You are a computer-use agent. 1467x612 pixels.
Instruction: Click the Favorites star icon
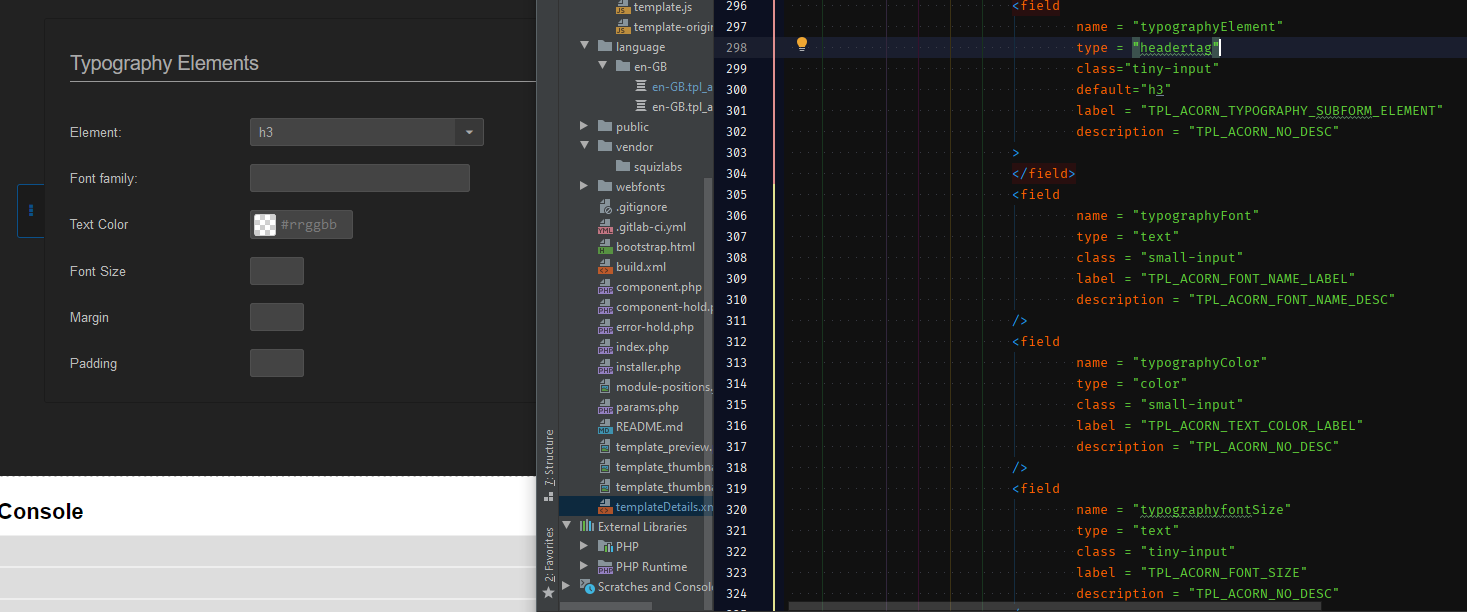click(x=548, y=592)
